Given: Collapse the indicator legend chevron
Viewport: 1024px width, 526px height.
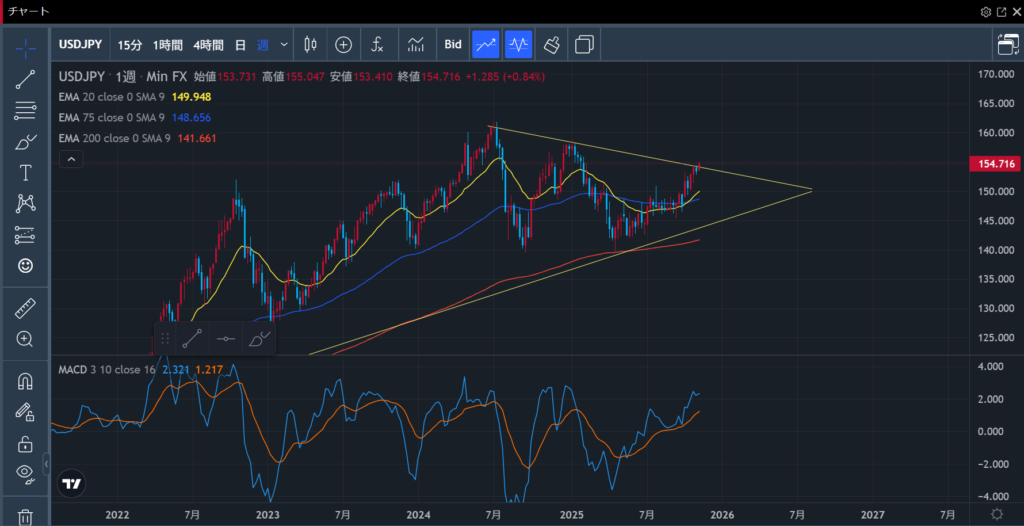Looking at the screenshot, I should pyautogui.click(x=71, y=159).
